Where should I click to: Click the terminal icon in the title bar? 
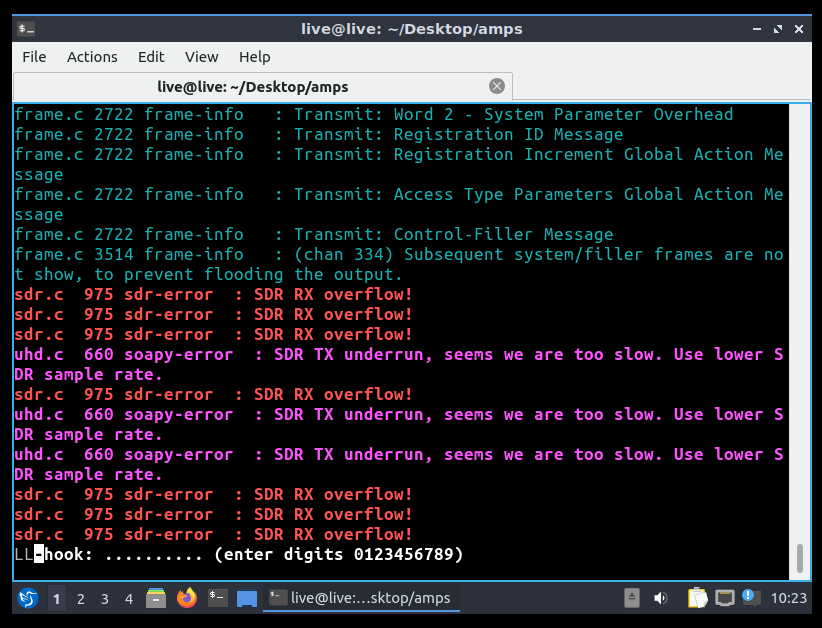pos(26,29)
